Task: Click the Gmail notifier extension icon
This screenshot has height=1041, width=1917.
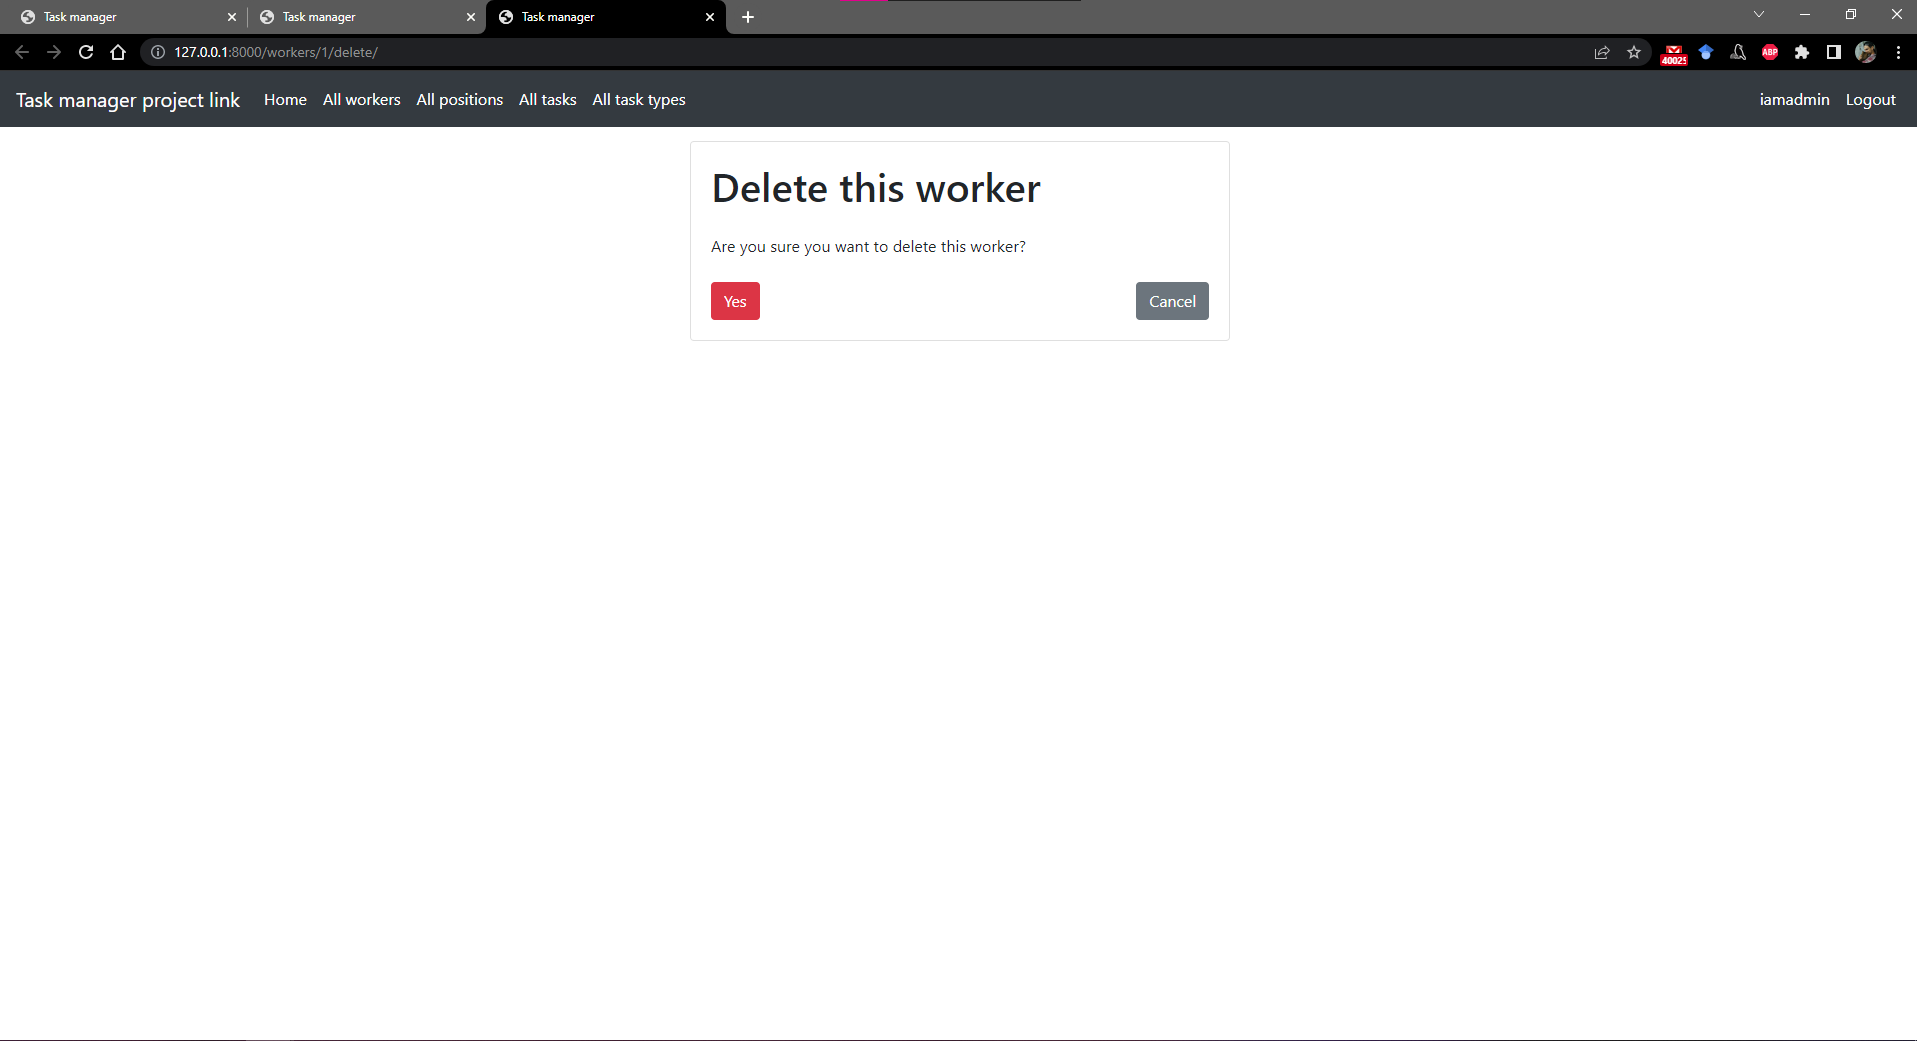Action: 1673,52
